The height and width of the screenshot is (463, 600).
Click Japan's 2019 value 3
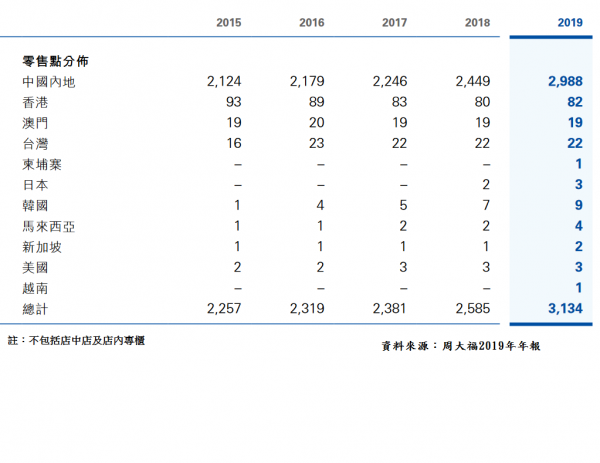tap(579, 185)
